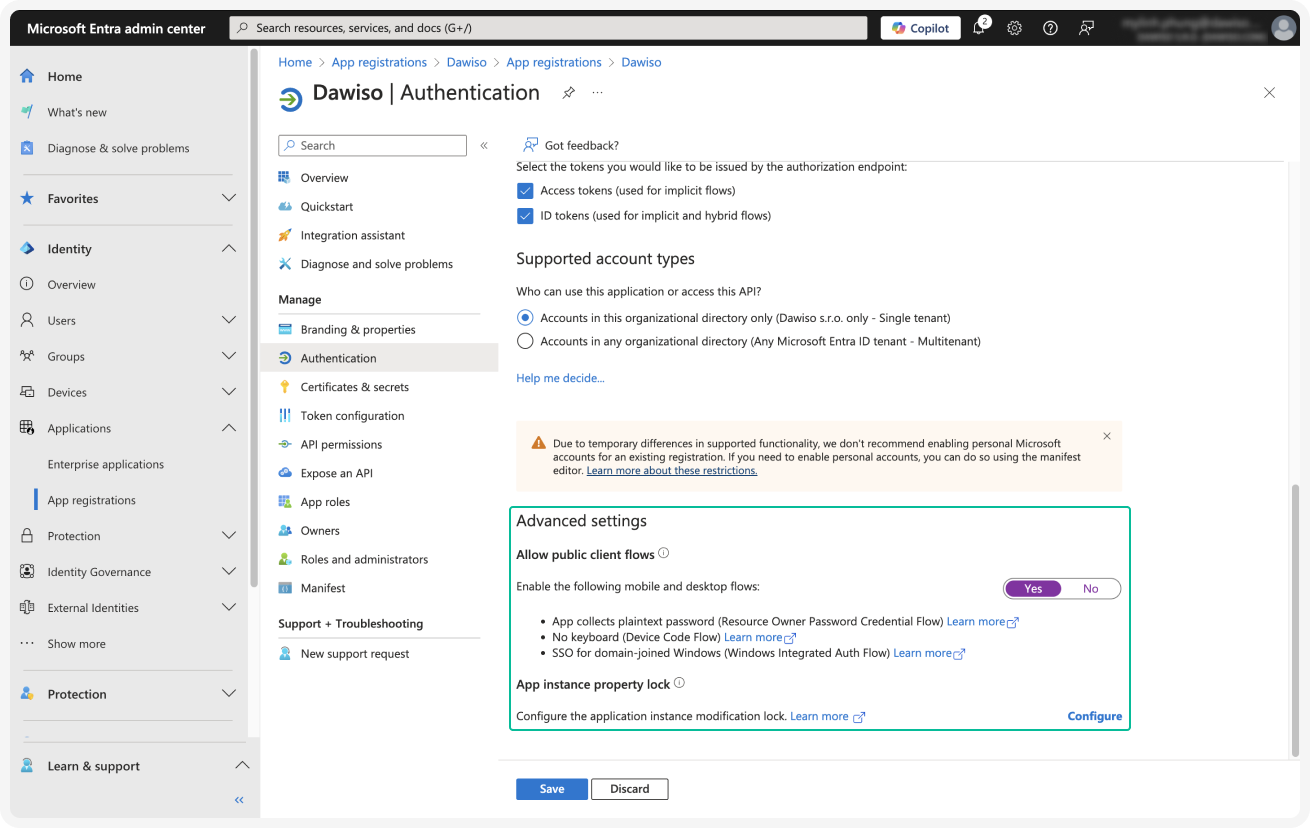Click the Help me decide link

point(560,378)
